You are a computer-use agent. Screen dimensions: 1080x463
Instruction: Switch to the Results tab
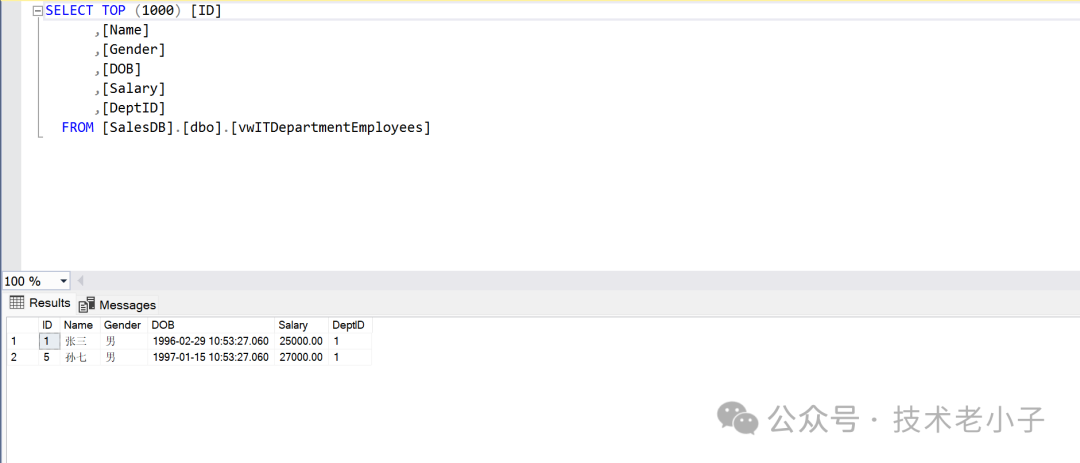point(40,303)
